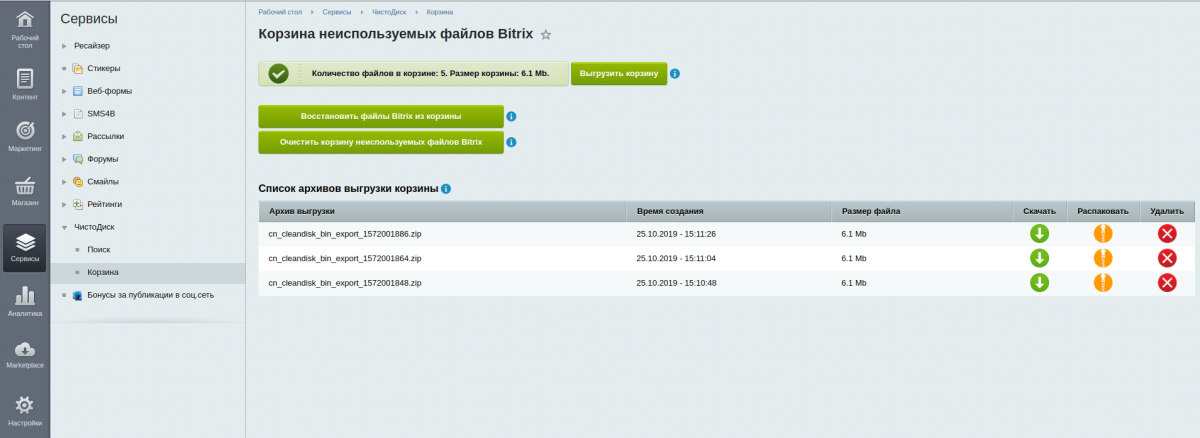Delete archive cn_cleandisk_bin_export_1572001886.zip
This screenshot has height=438, width=1200.
click(x=1166, y=234)
